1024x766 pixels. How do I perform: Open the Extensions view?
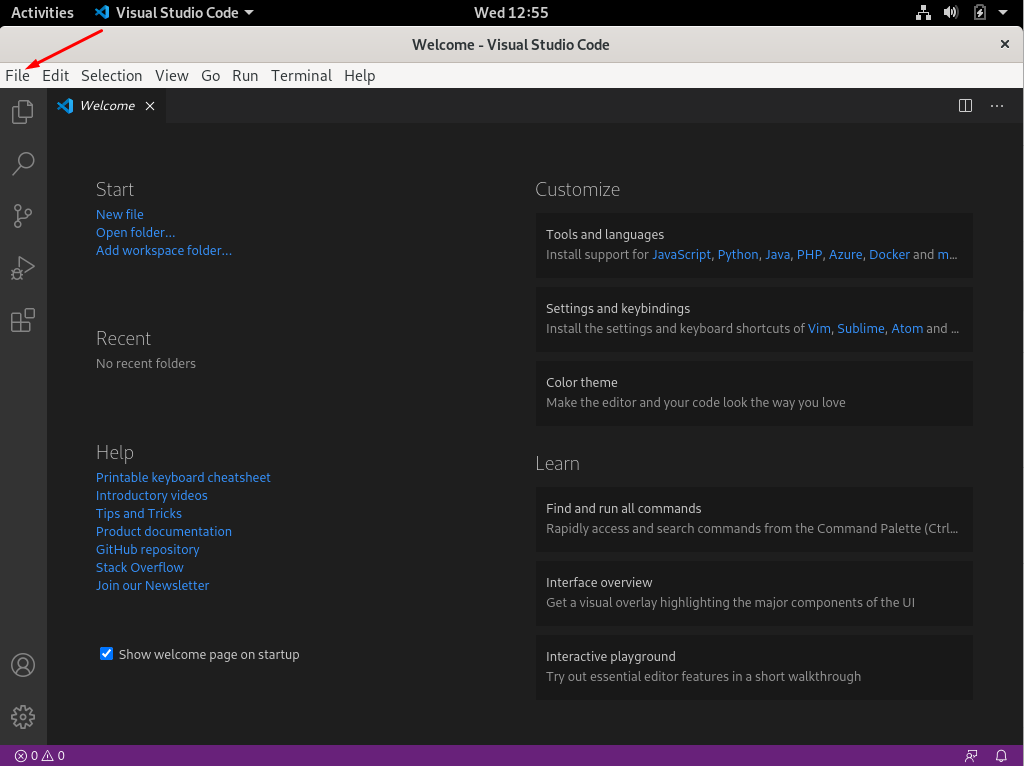pos(22,320)
